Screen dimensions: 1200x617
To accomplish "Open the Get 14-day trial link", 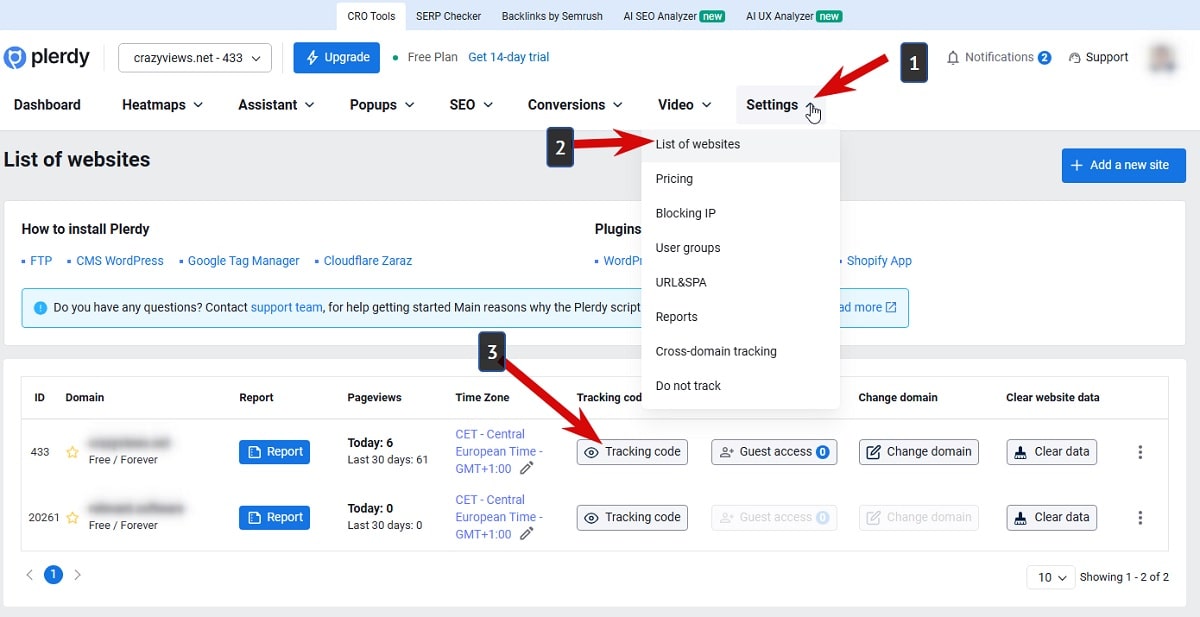I will coord(509,57).
